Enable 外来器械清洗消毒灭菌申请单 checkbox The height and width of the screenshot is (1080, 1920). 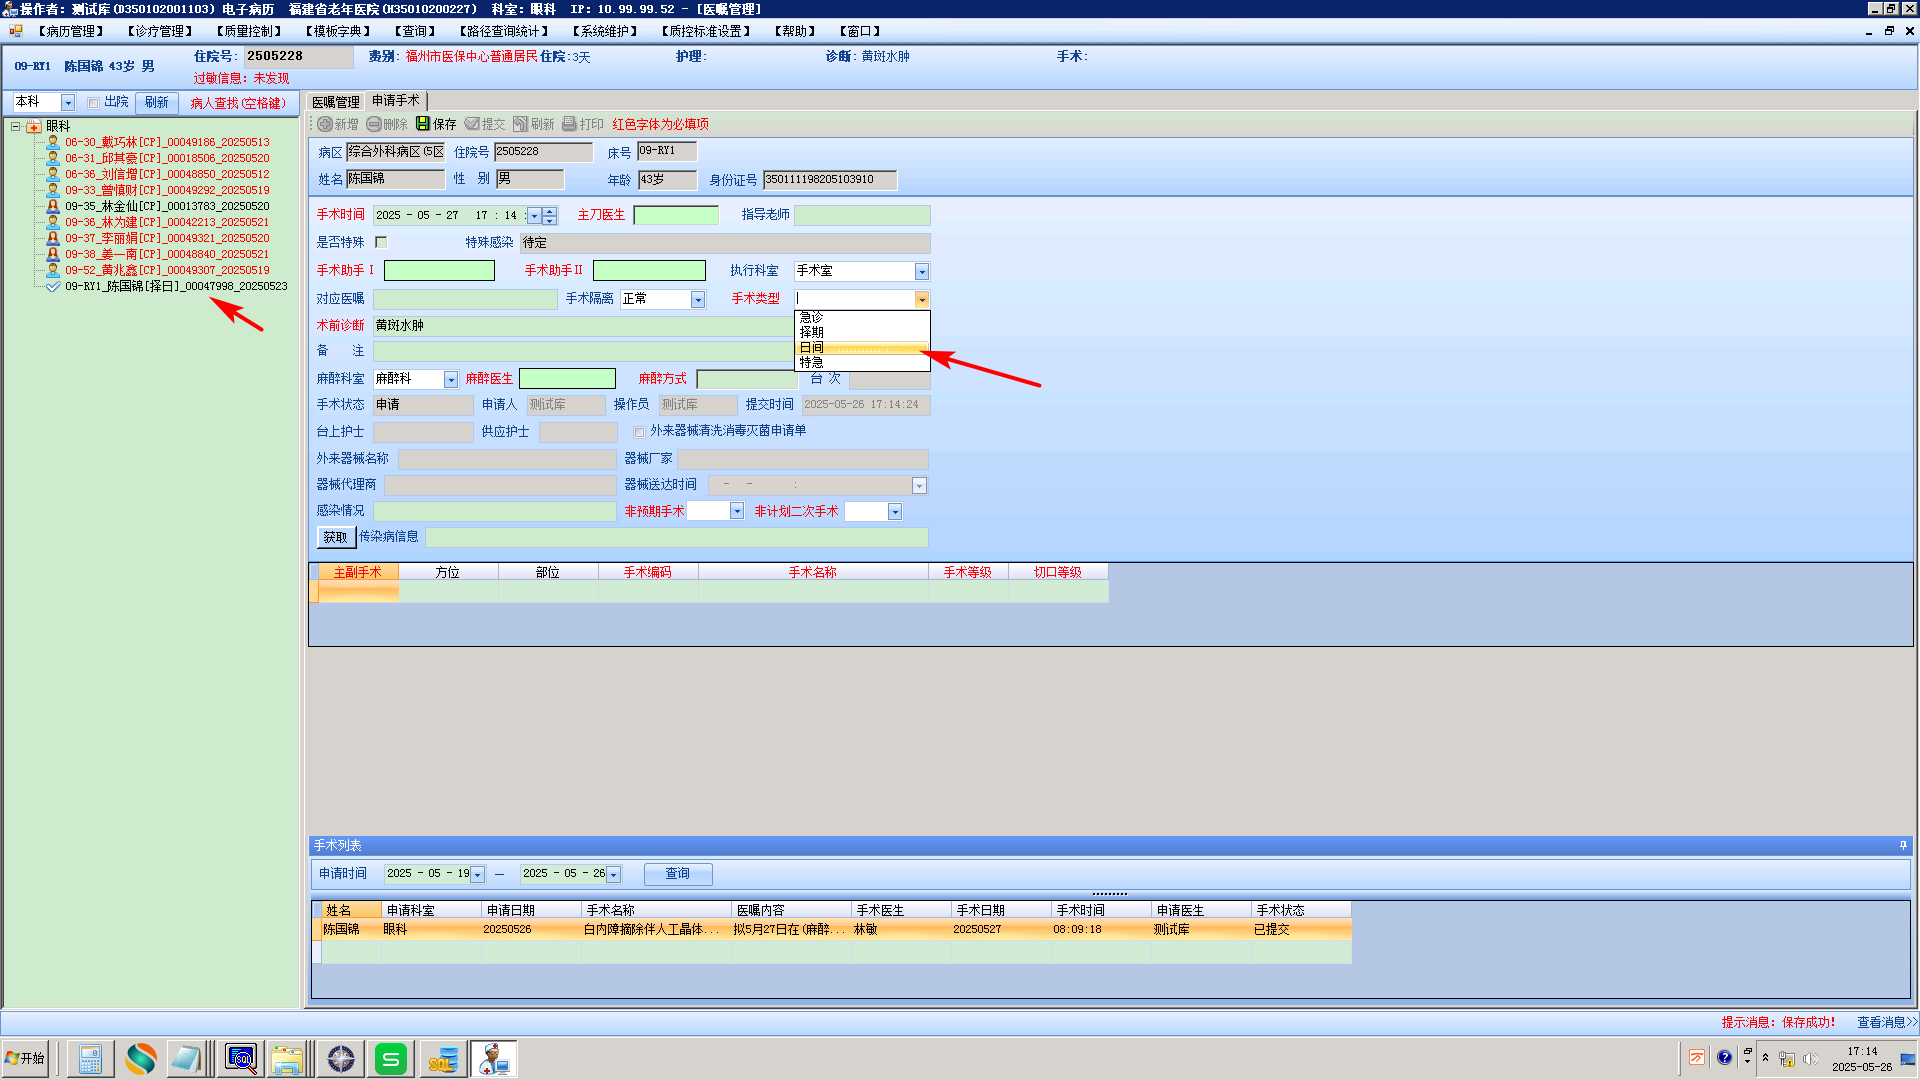(x=639, y=432)
